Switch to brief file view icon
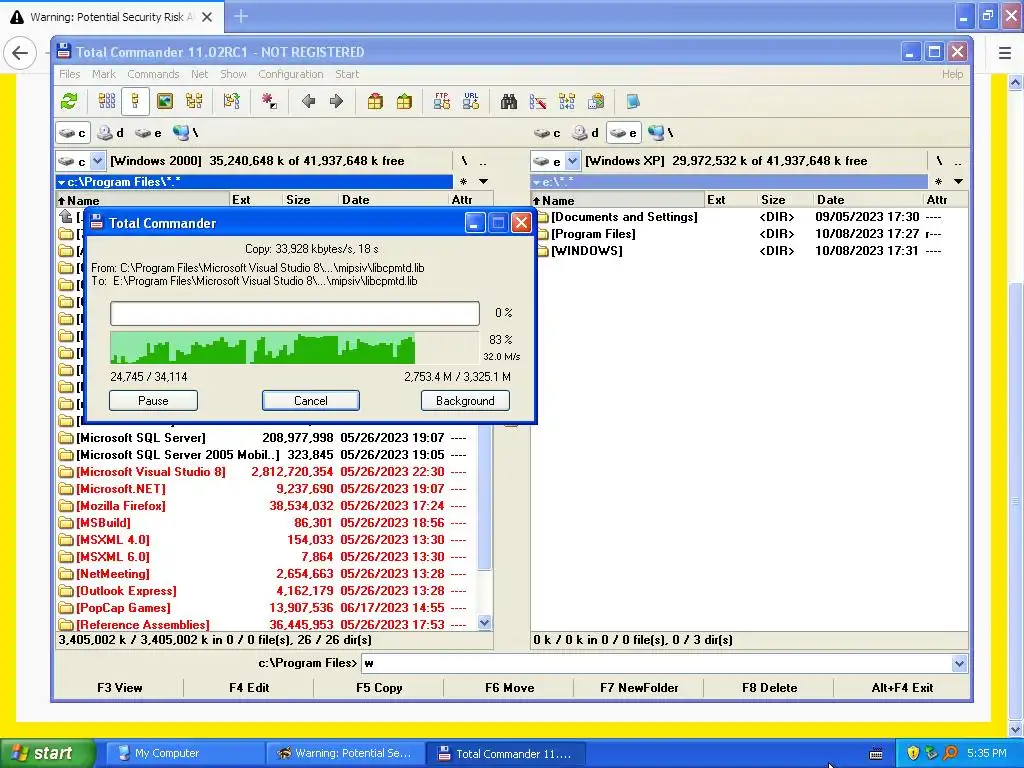The image size is (1024, 768). click(107, 101)
